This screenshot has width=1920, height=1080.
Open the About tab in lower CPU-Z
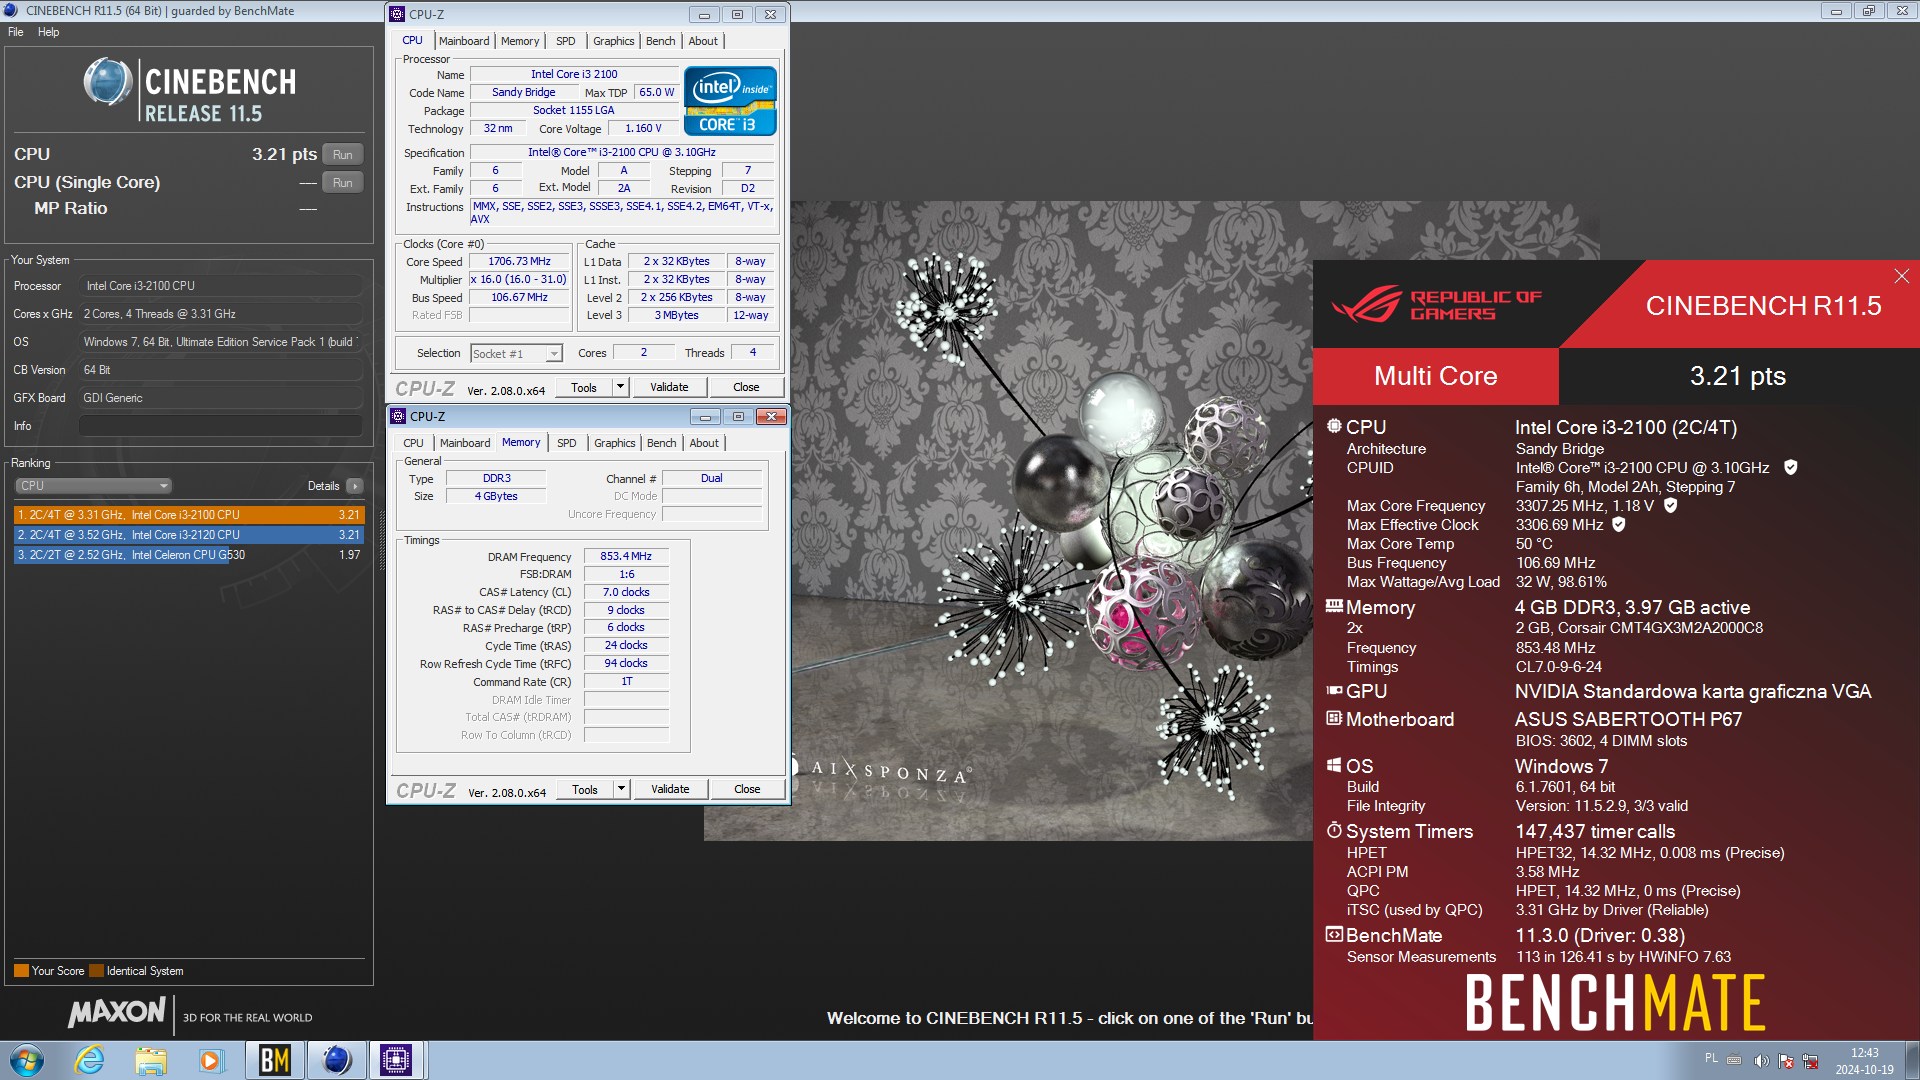click(704, 443)
